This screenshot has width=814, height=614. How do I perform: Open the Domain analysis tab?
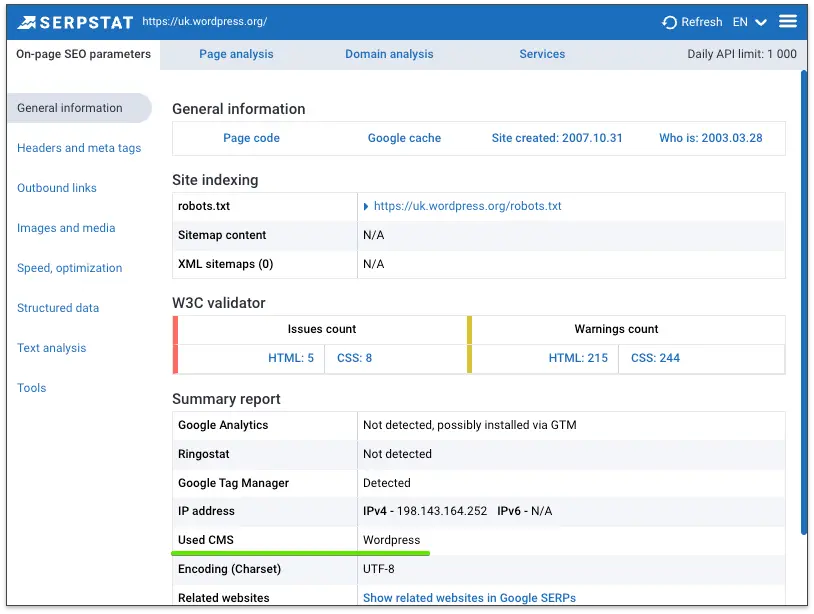pyautogui.click(x=389, y=54)
